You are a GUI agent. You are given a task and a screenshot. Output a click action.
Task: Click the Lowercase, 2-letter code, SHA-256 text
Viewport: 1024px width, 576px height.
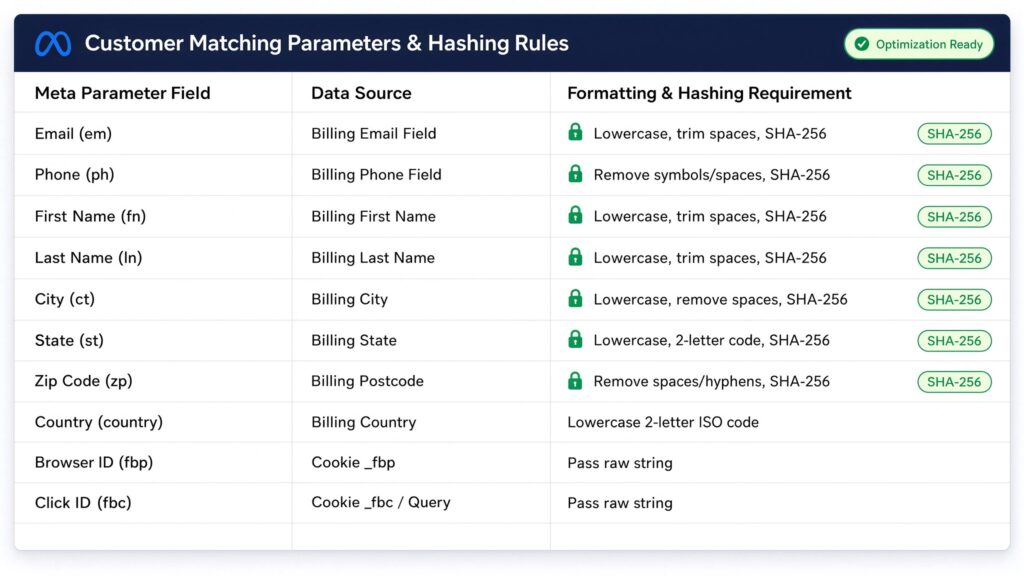[712, 340]
